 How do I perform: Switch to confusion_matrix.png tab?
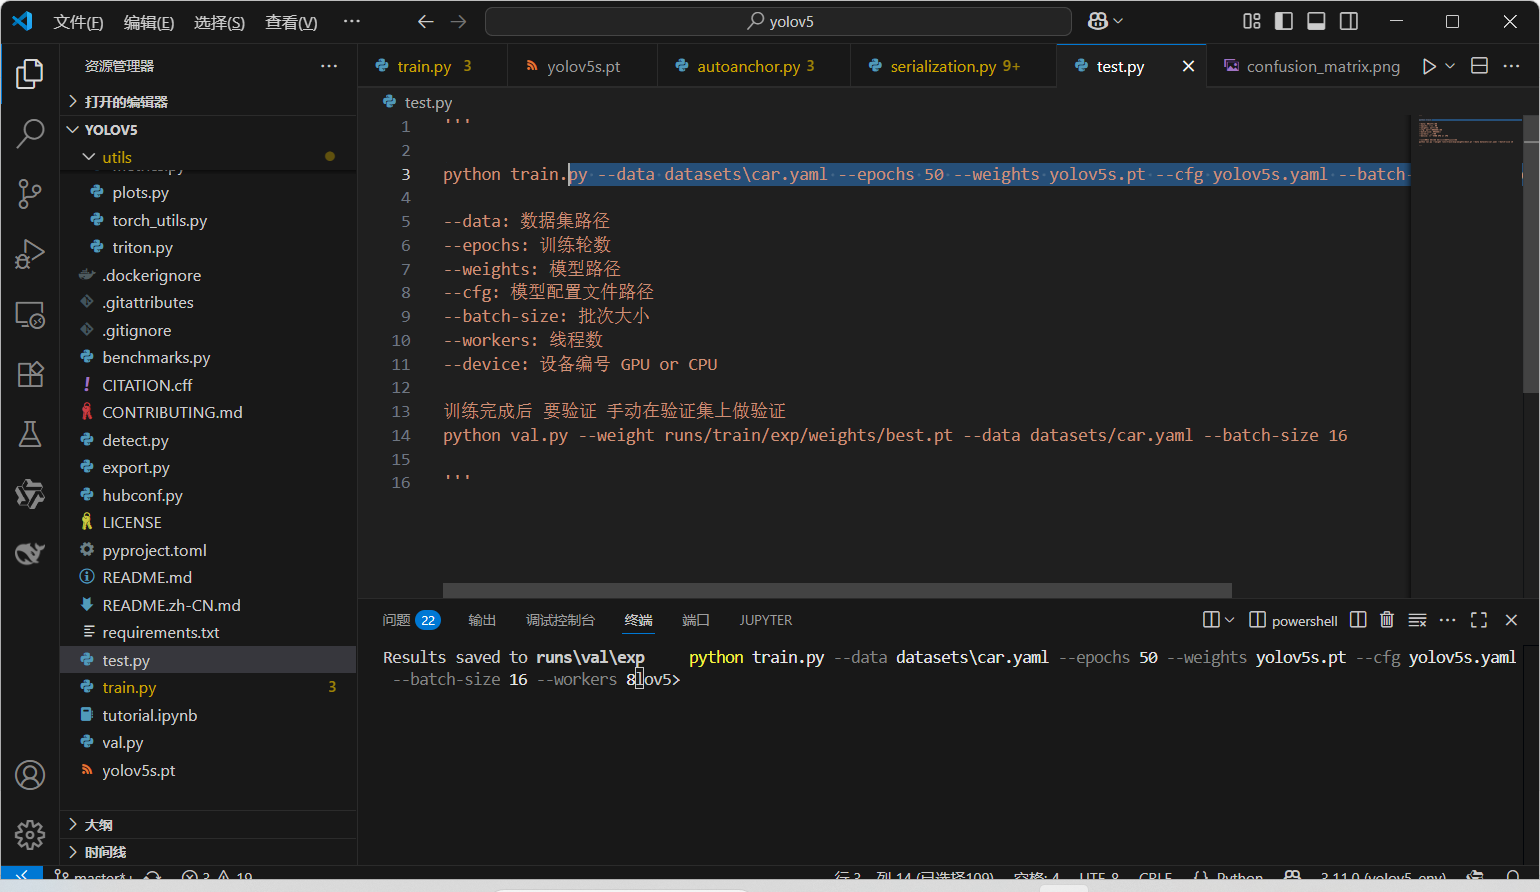point(1311,66)
